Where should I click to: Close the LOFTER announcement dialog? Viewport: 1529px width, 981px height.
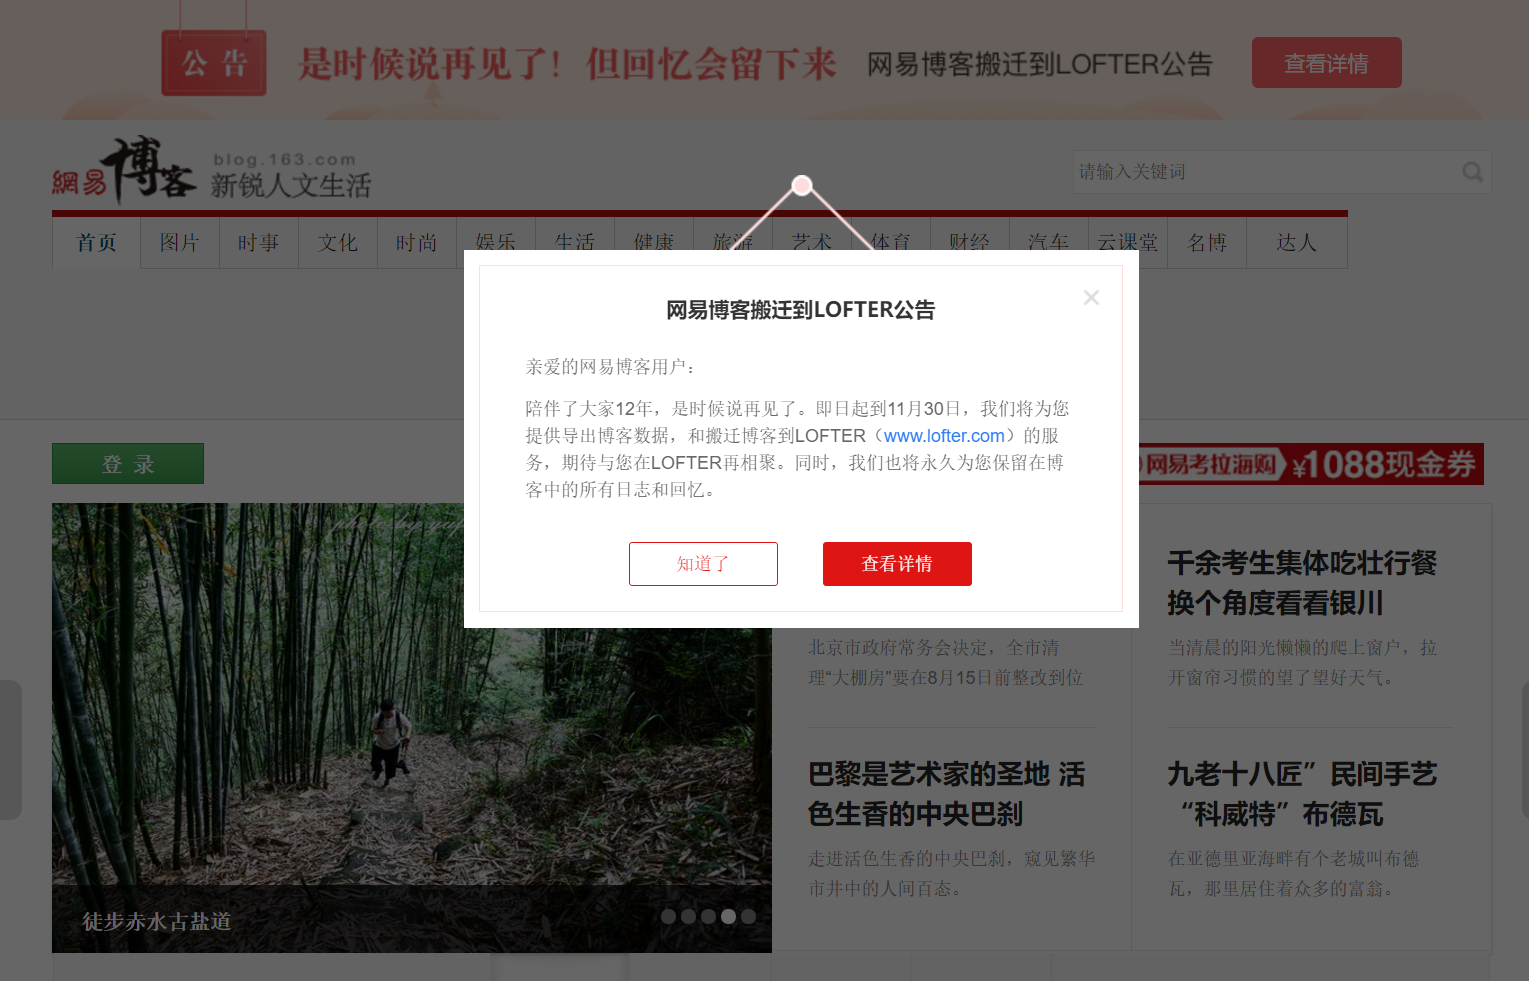[x=1091, y=297]
